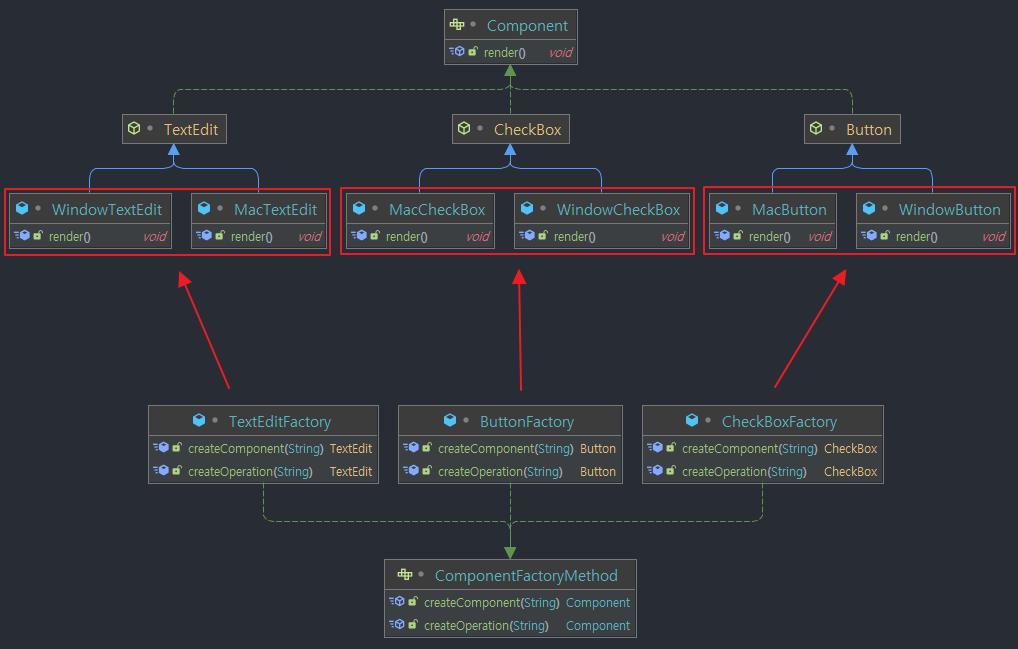
Task: Click CheckBoxFactory createComponent method icon
Action: click(655, 447)
